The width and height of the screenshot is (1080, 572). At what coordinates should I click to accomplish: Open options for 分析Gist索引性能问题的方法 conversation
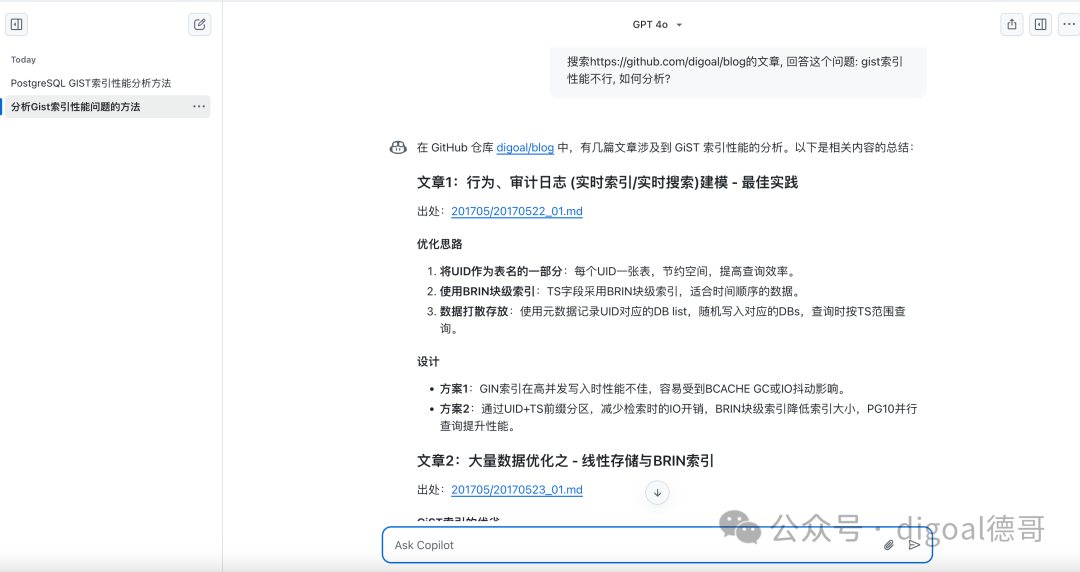[x=199, y=107]
